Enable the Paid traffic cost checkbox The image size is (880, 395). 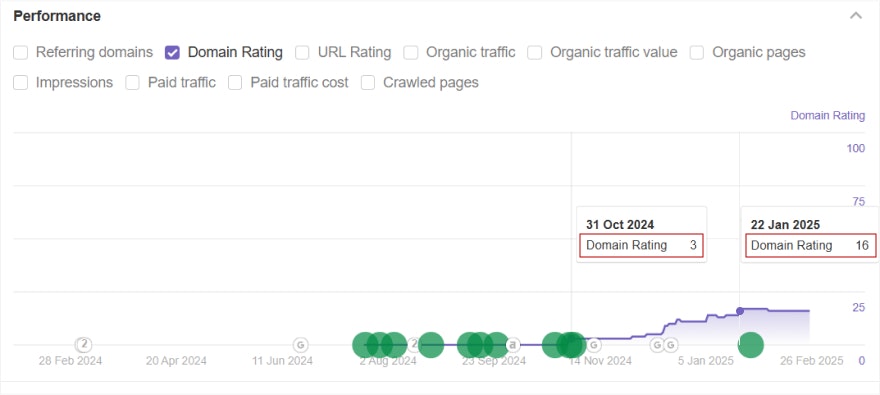pos(235,83)
